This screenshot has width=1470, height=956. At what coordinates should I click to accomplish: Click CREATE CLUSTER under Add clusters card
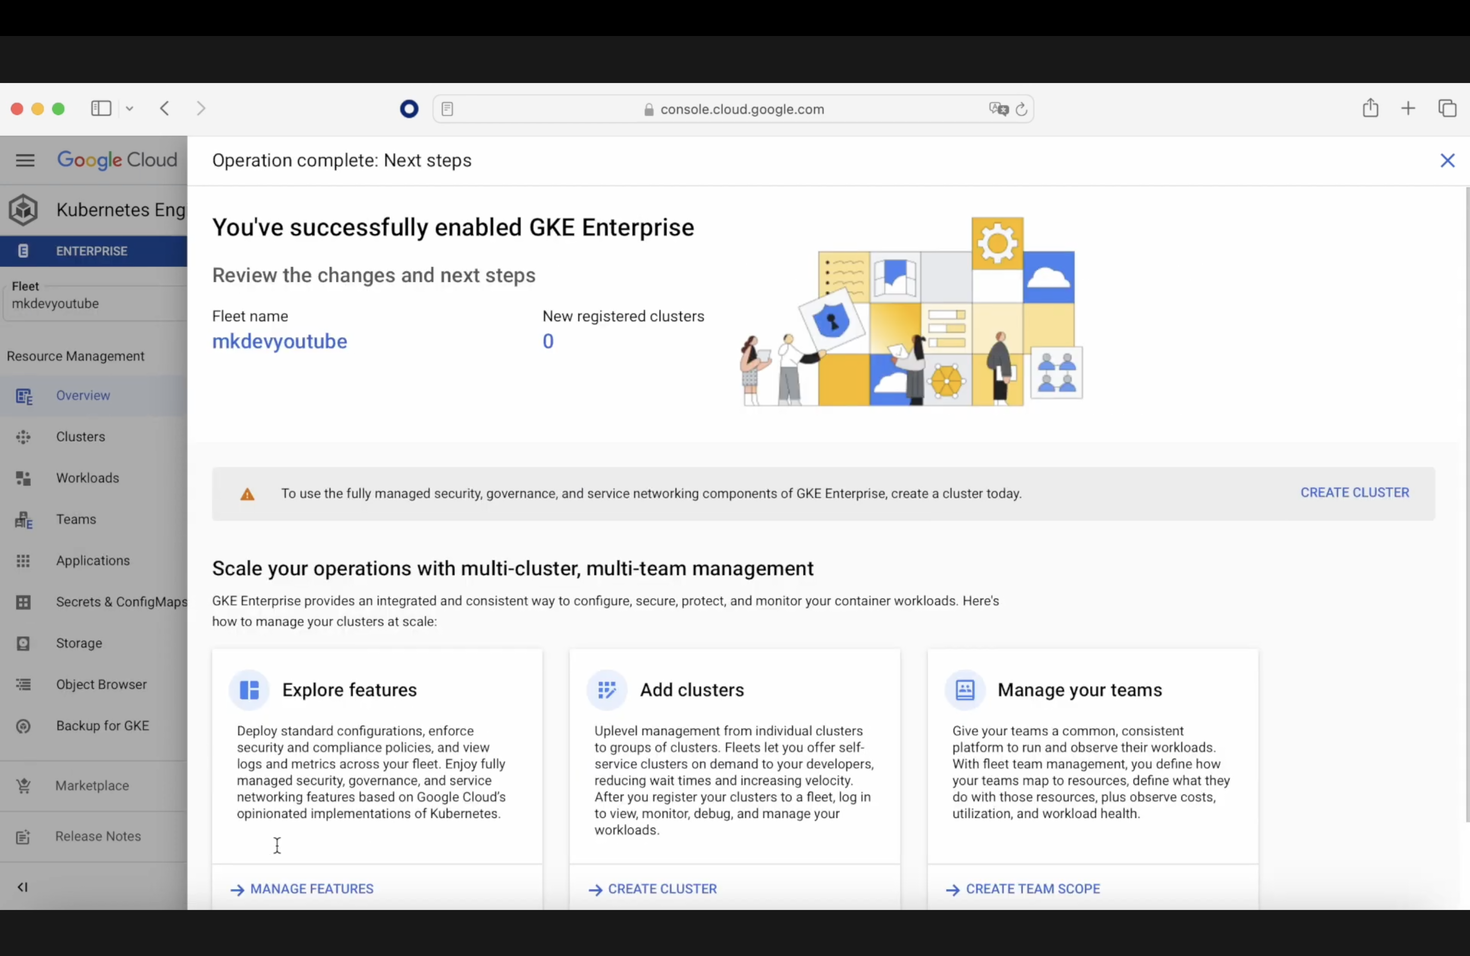(652, 889)
